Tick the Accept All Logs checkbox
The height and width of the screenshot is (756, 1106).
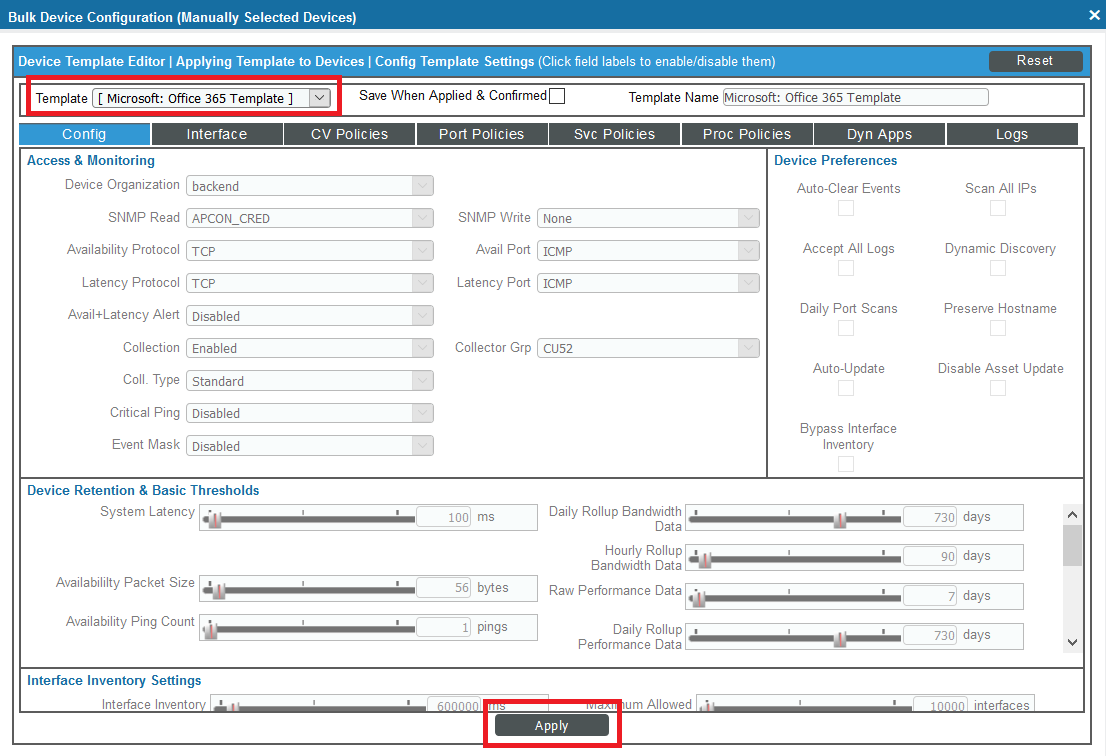tap(846, 268)
